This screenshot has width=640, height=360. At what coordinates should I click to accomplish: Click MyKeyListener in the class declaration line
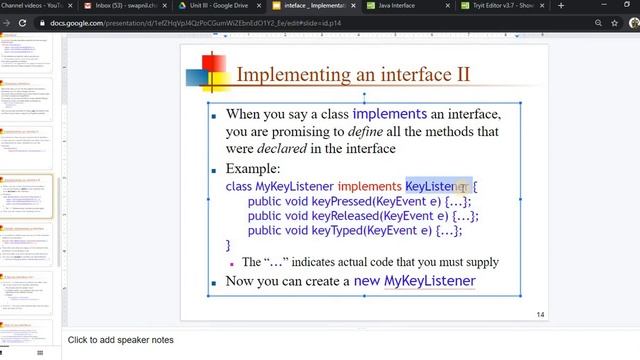[x=294, y=187]
